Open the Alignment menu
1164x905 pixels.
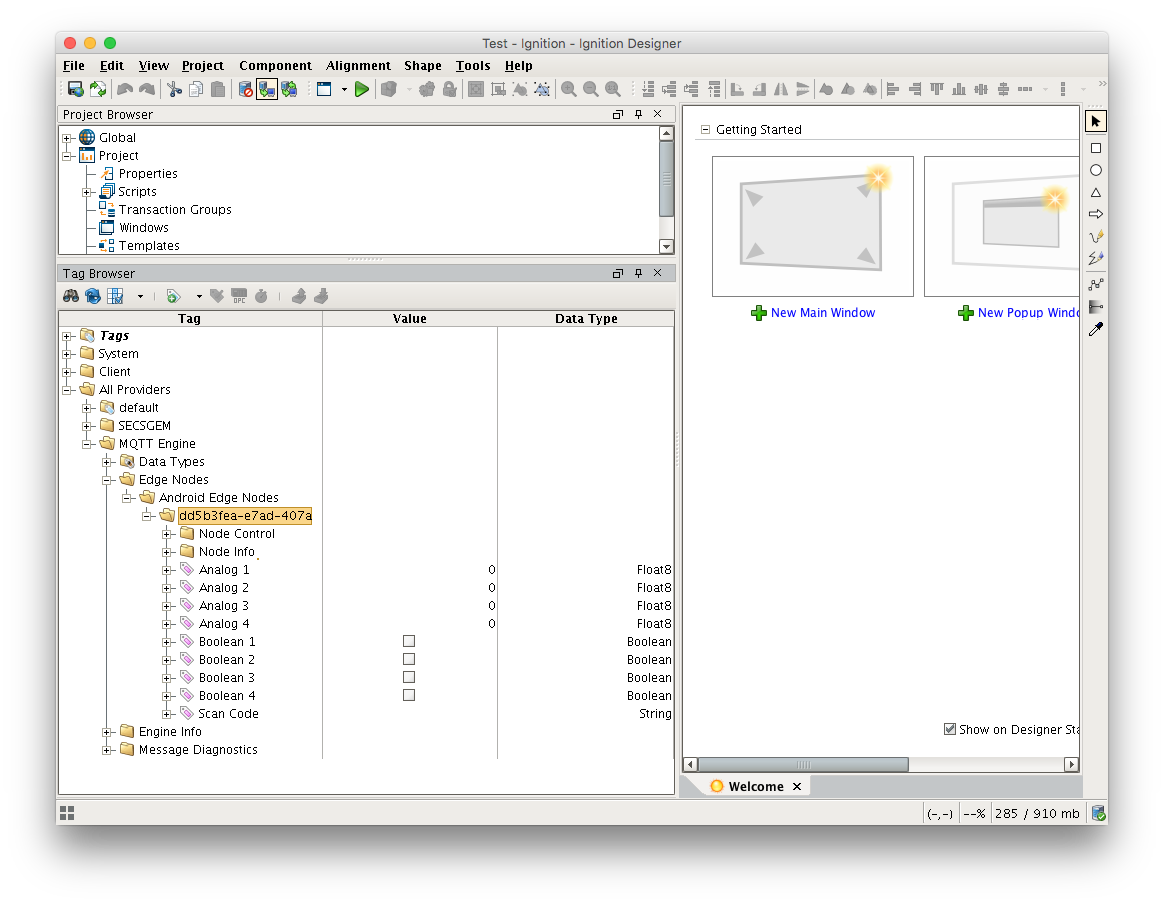[358, 65]
